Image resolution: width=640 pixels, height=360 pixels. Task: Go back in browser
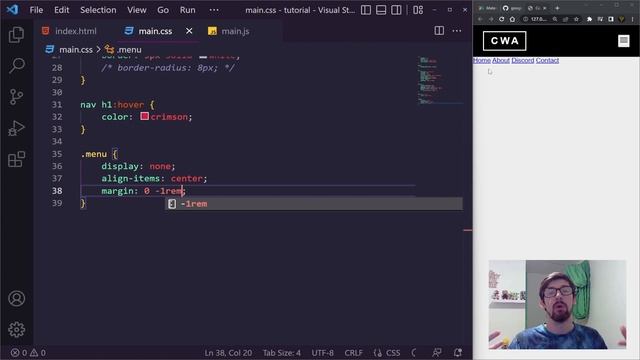[x=480, y=19]
